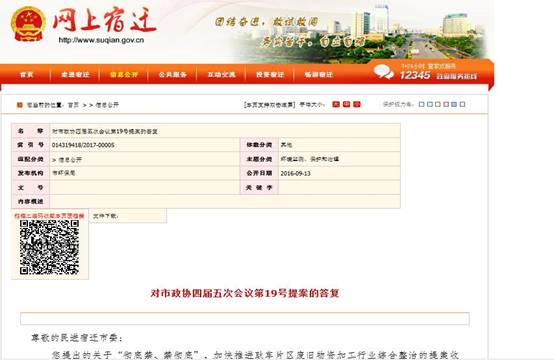The height and width of the screenshot is (360, 554).
Task: Click the 其他 genre classification value
Action: (x=286, y=145)
